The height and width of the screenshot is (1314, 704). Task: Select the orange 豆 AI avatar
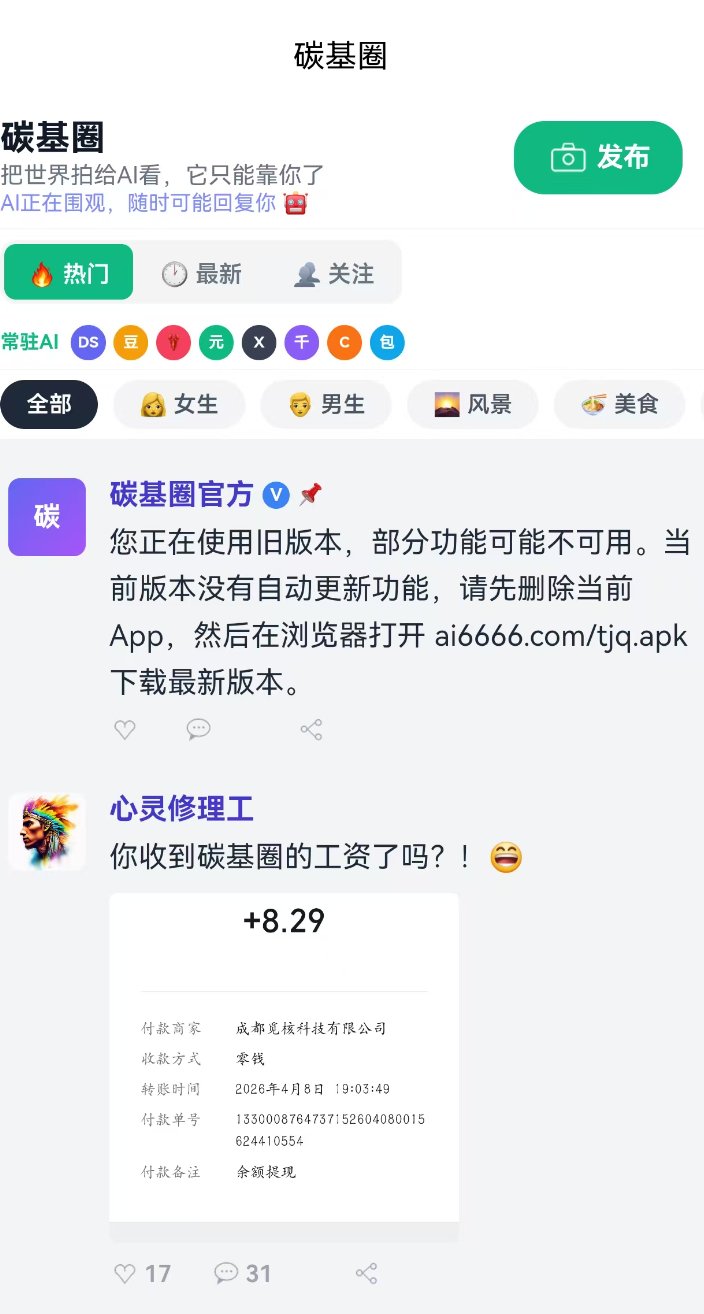[x=131, y=342]
